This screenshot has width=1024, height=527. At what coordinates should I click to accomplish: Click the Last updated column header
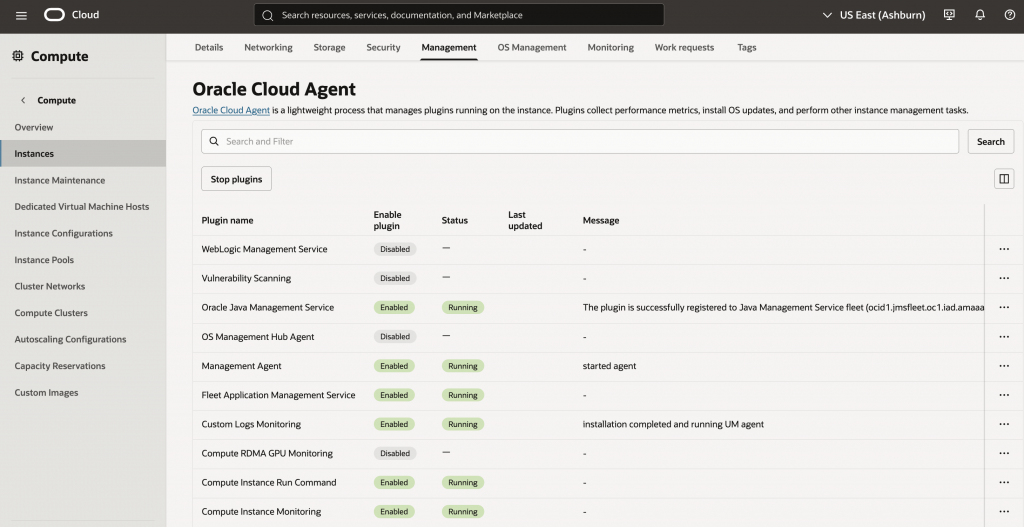(525, 220)
